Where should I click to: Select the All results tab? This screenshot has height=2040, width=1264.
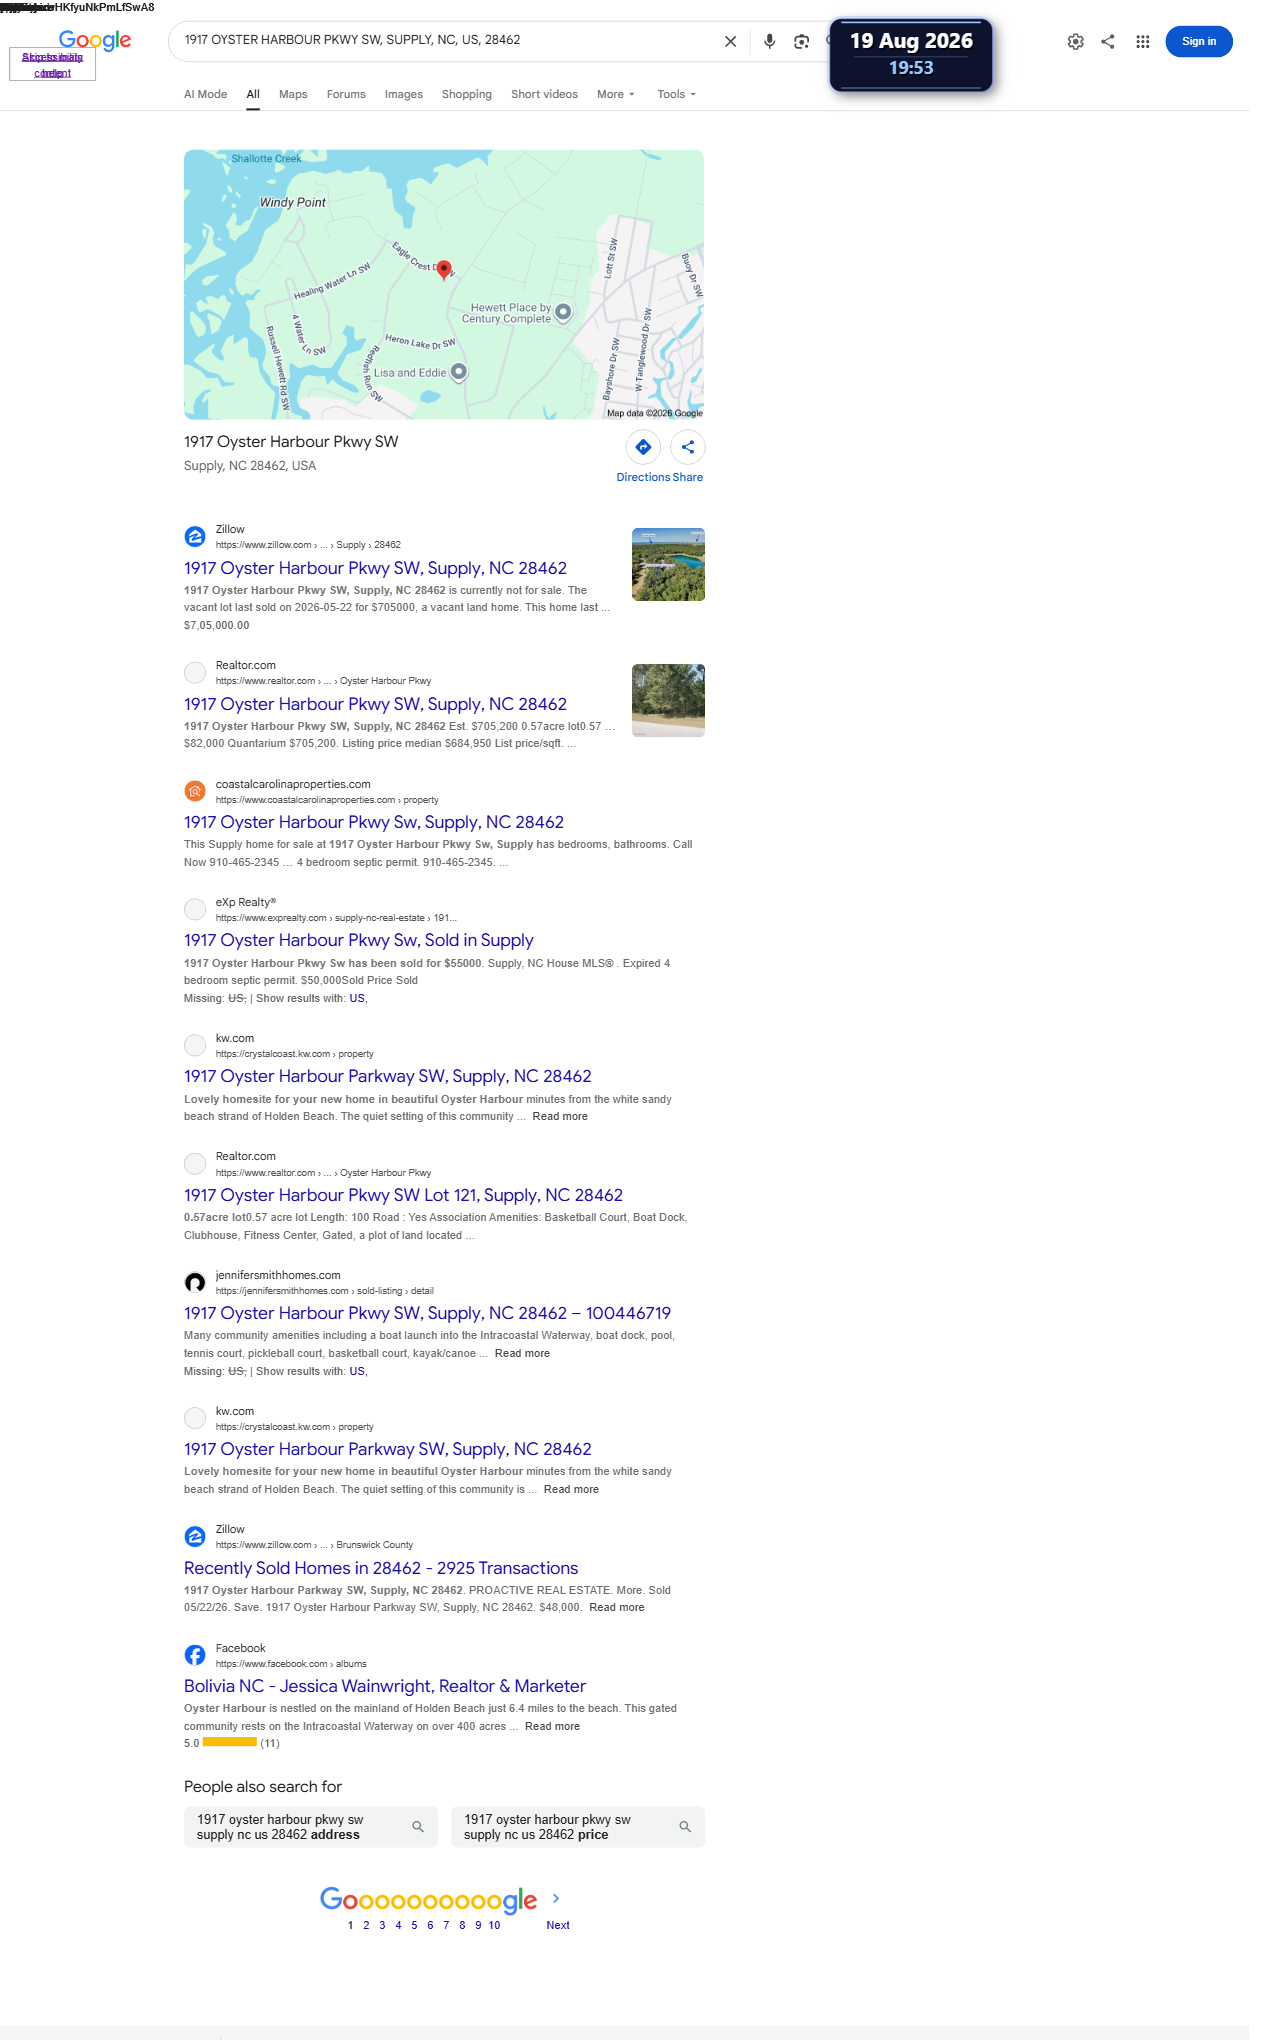(x=253, y=94)
